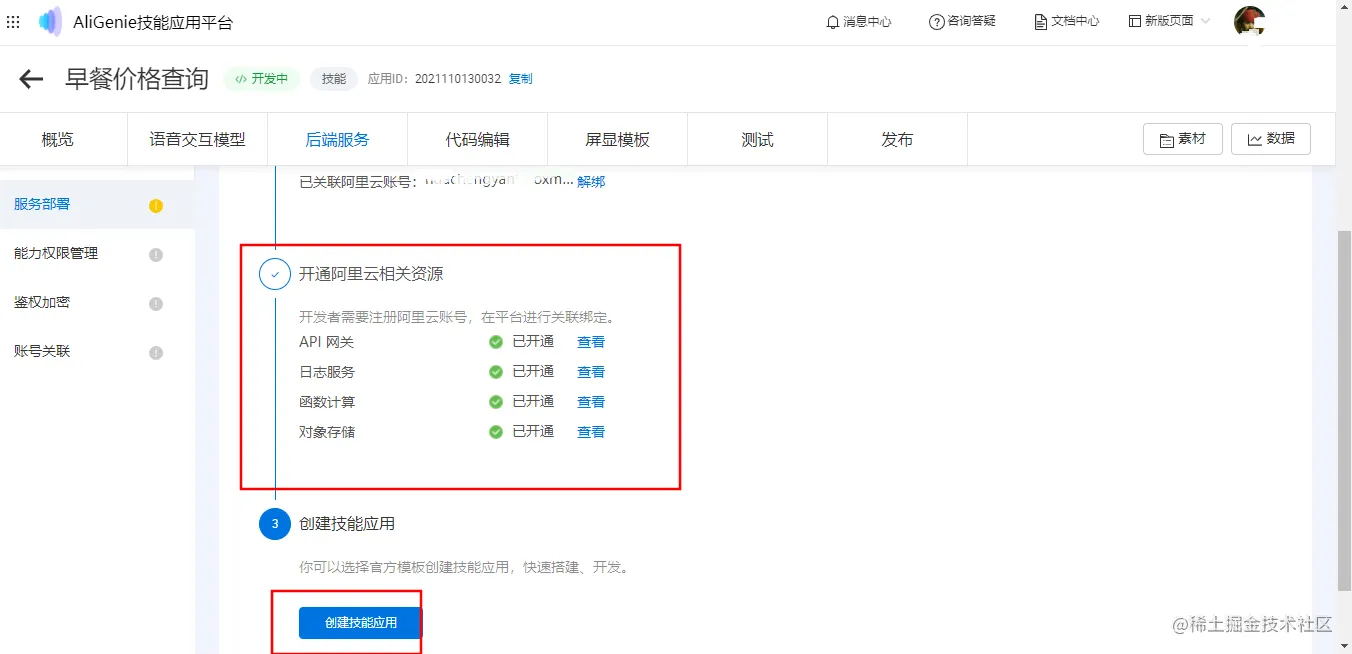Viewport: 1352px width, 654px height.
Task: Click green check icon for API 网关
Action: click(x=496, y=342)
